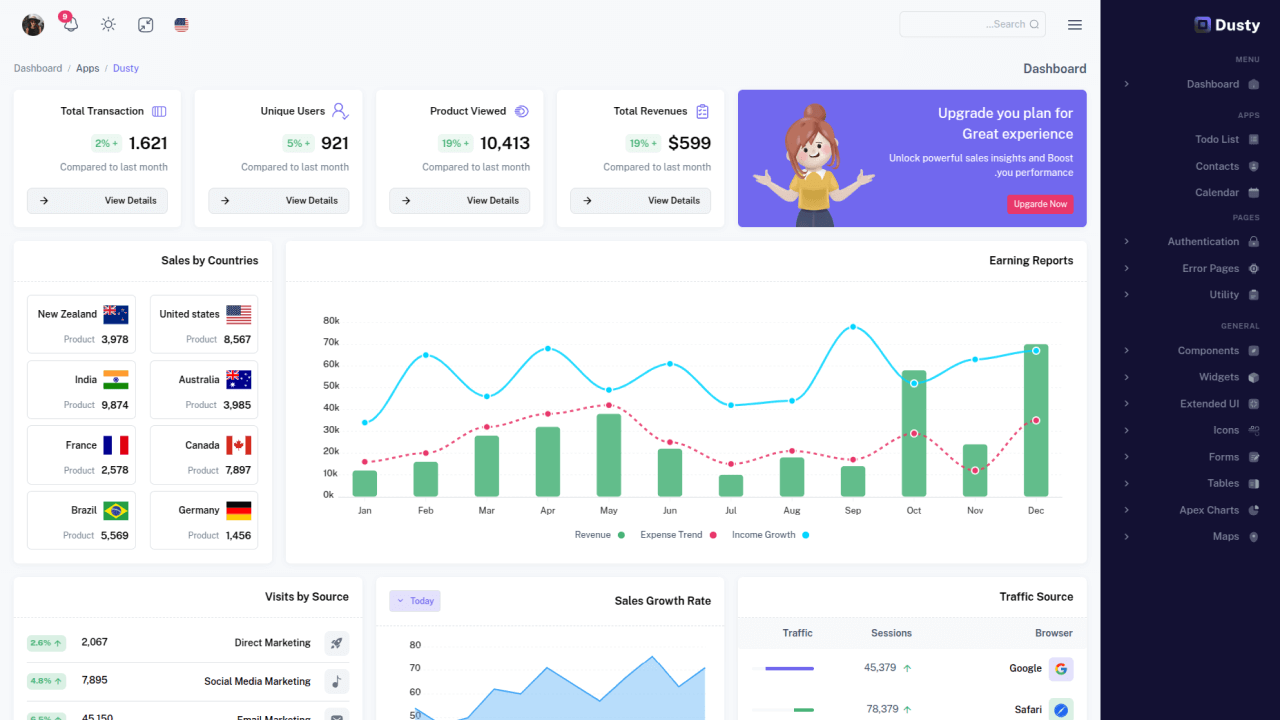
Task: Click the Upgarde Now button
Action: click(1040, 204)
